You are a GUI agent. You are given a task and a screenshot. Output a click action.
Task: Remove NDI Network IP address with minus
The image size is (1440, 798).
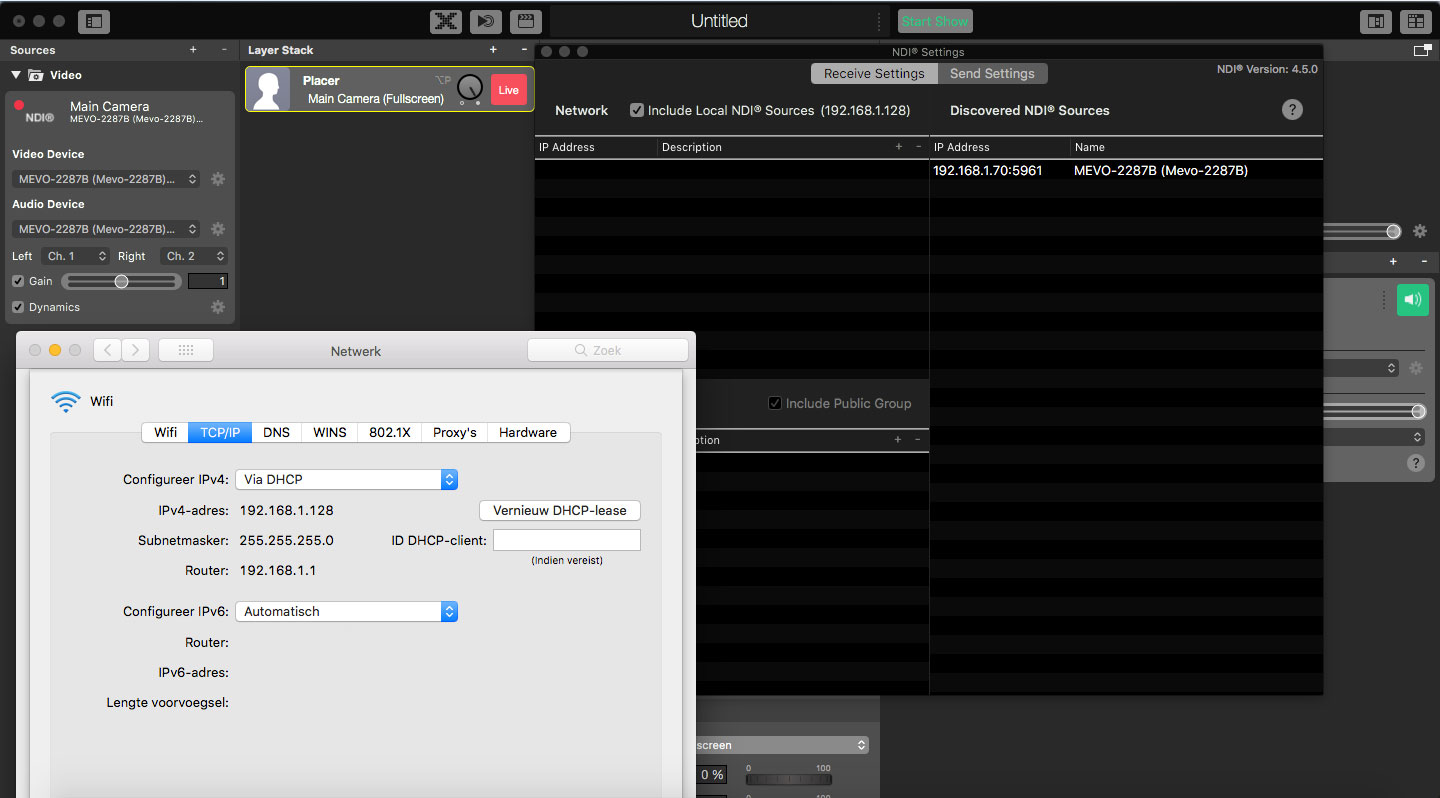pos(918,147)
